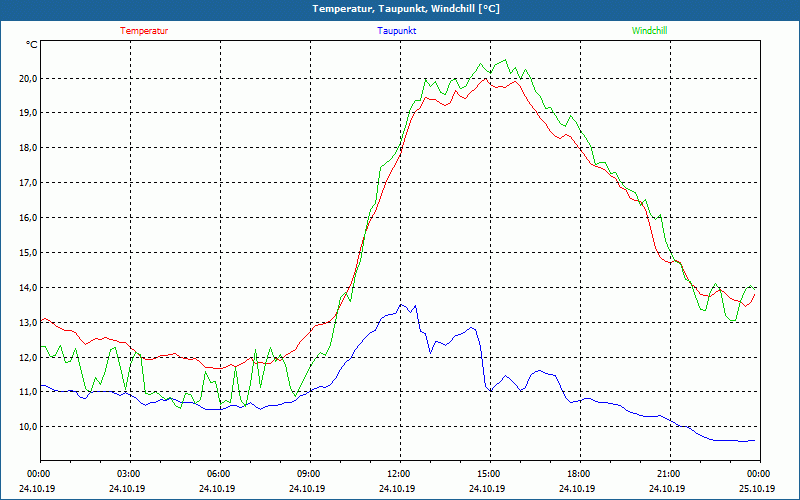Click the 14,0 y-axis value

28,288
